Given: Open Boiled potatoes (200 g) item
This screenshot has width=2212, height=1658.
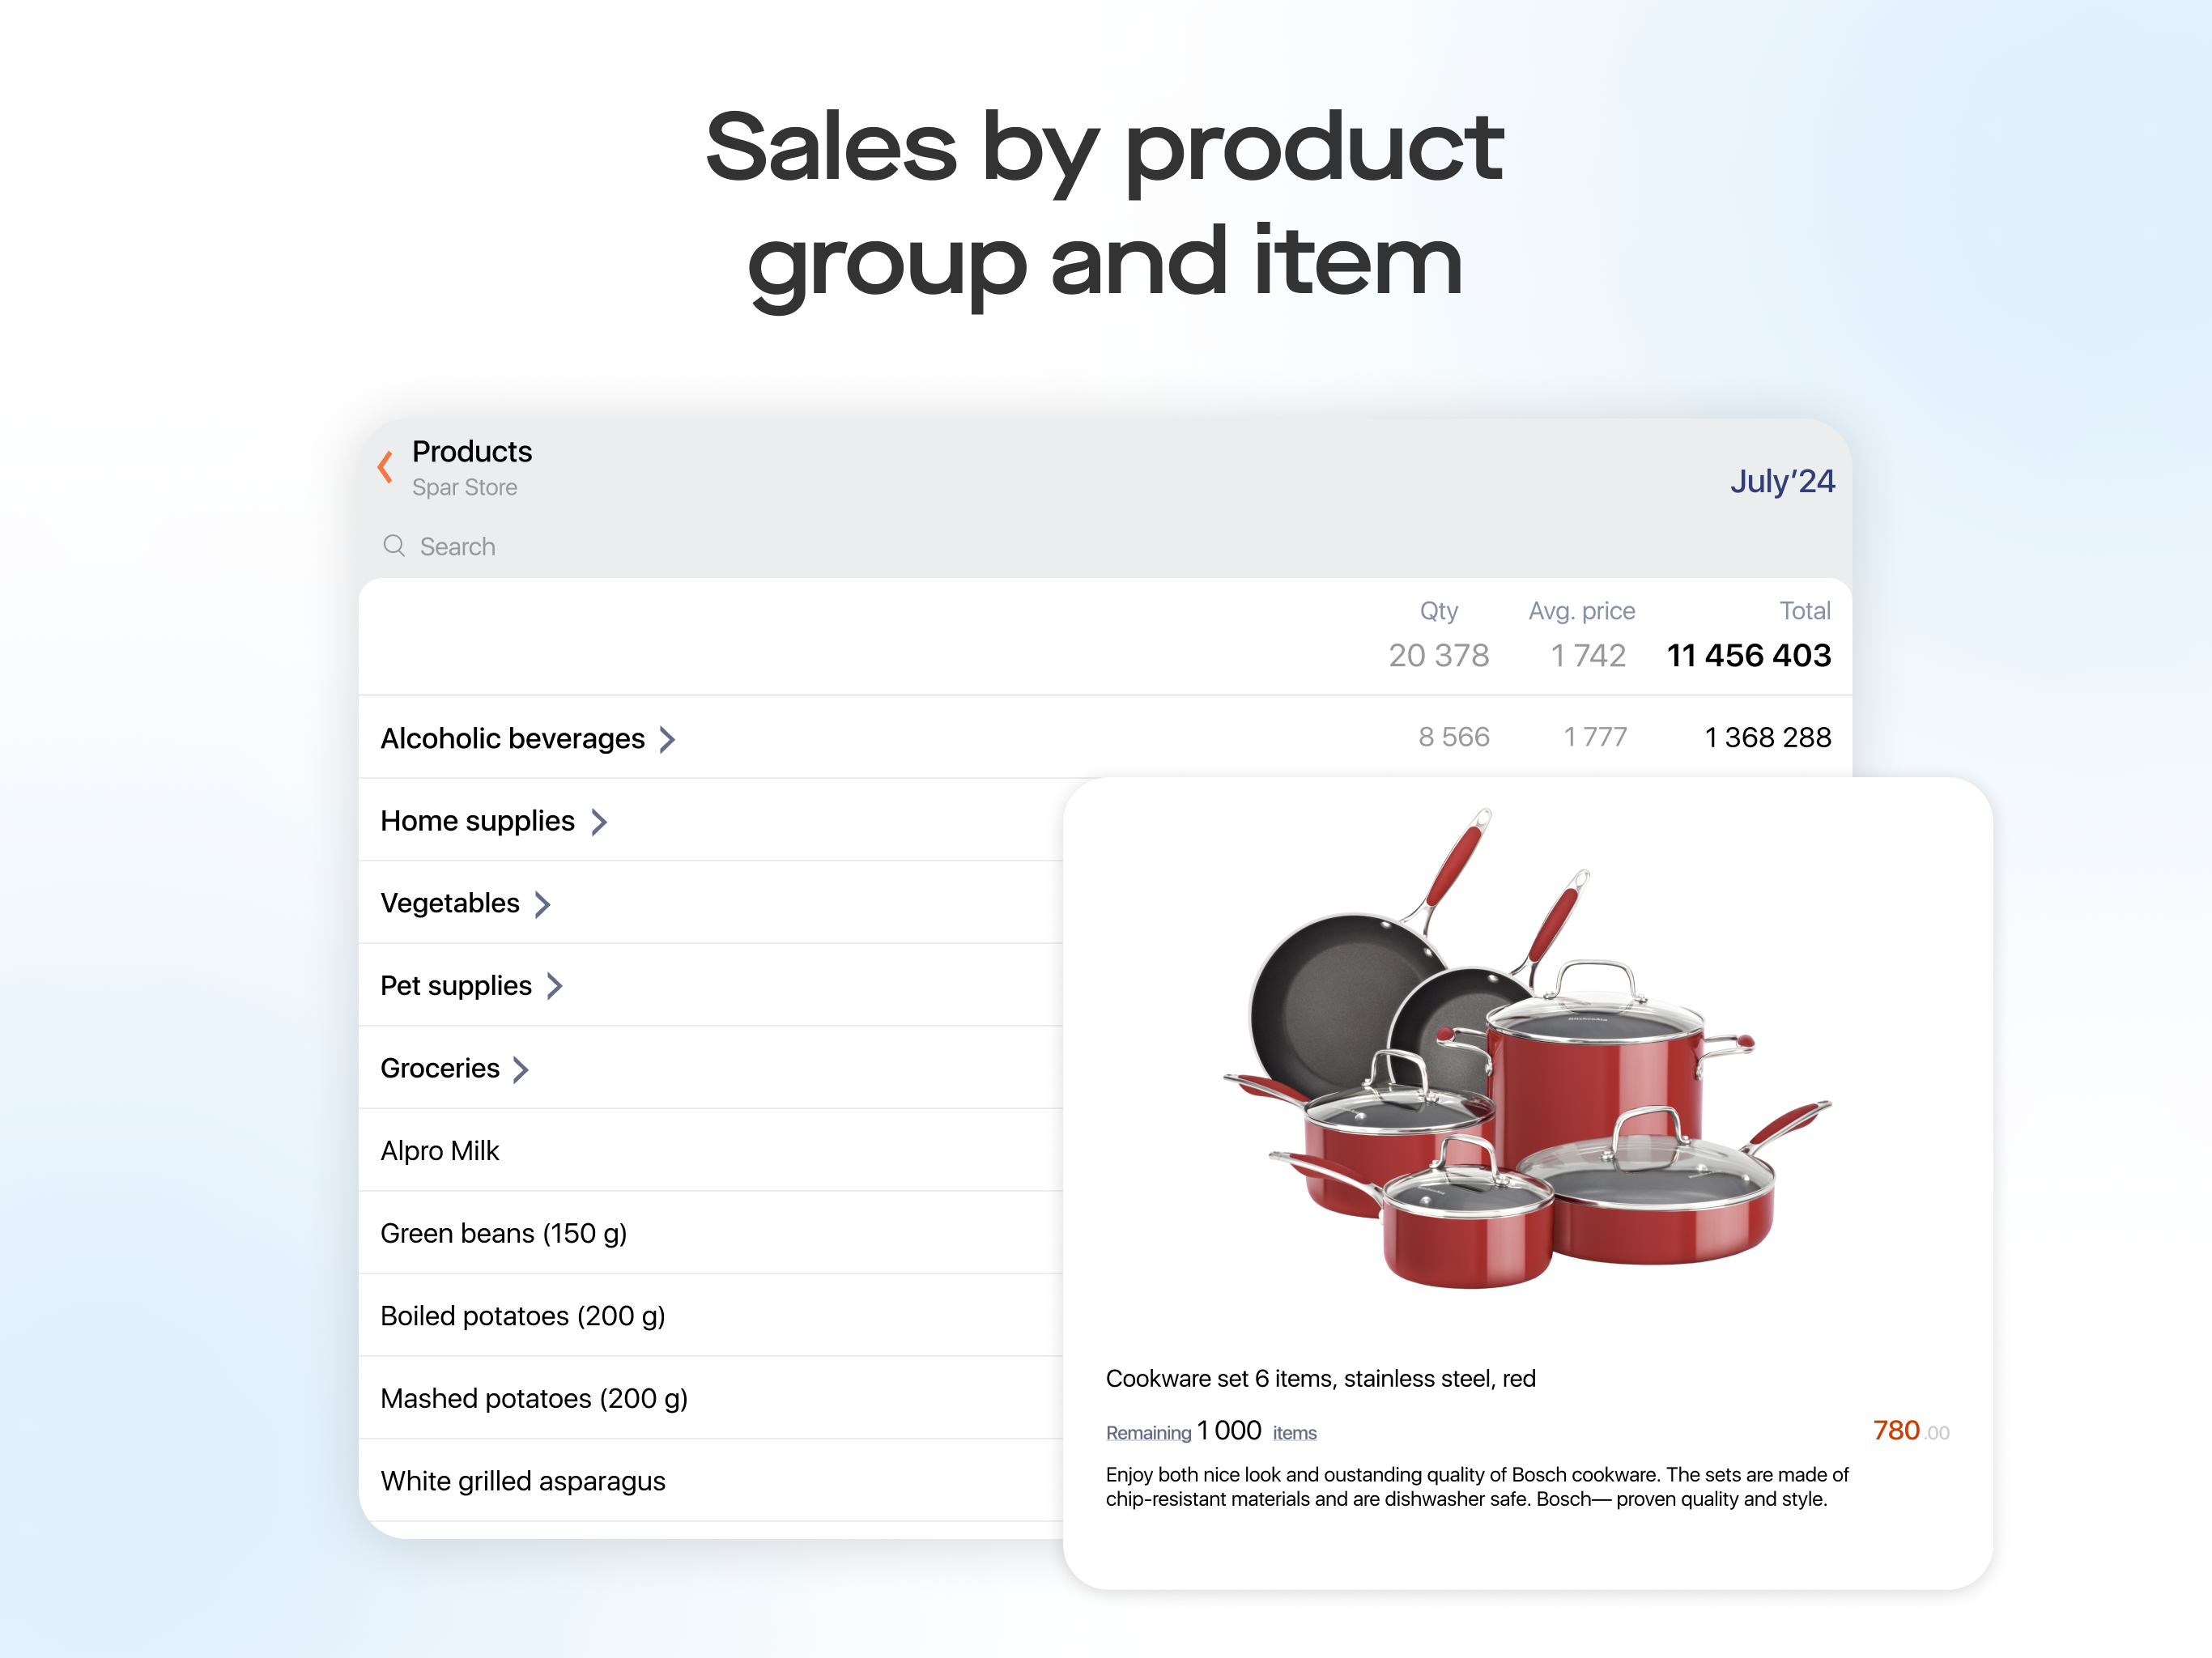Looking at the screenshot, I should pyautogui.click(x=710, y=1316).
